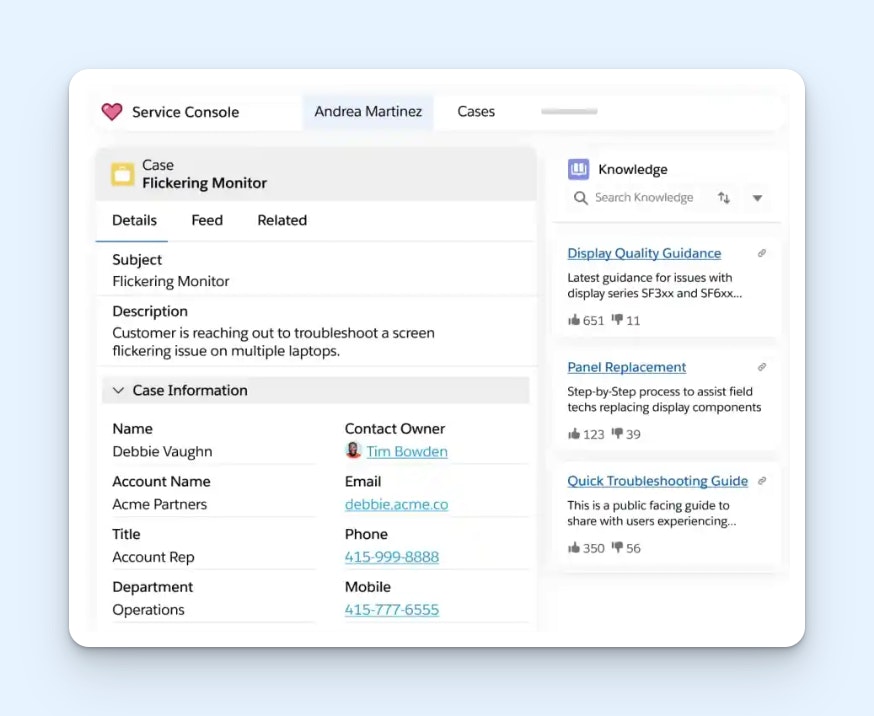Click Tim Bowden's avatar picture
874x716 pixels.
353,451
